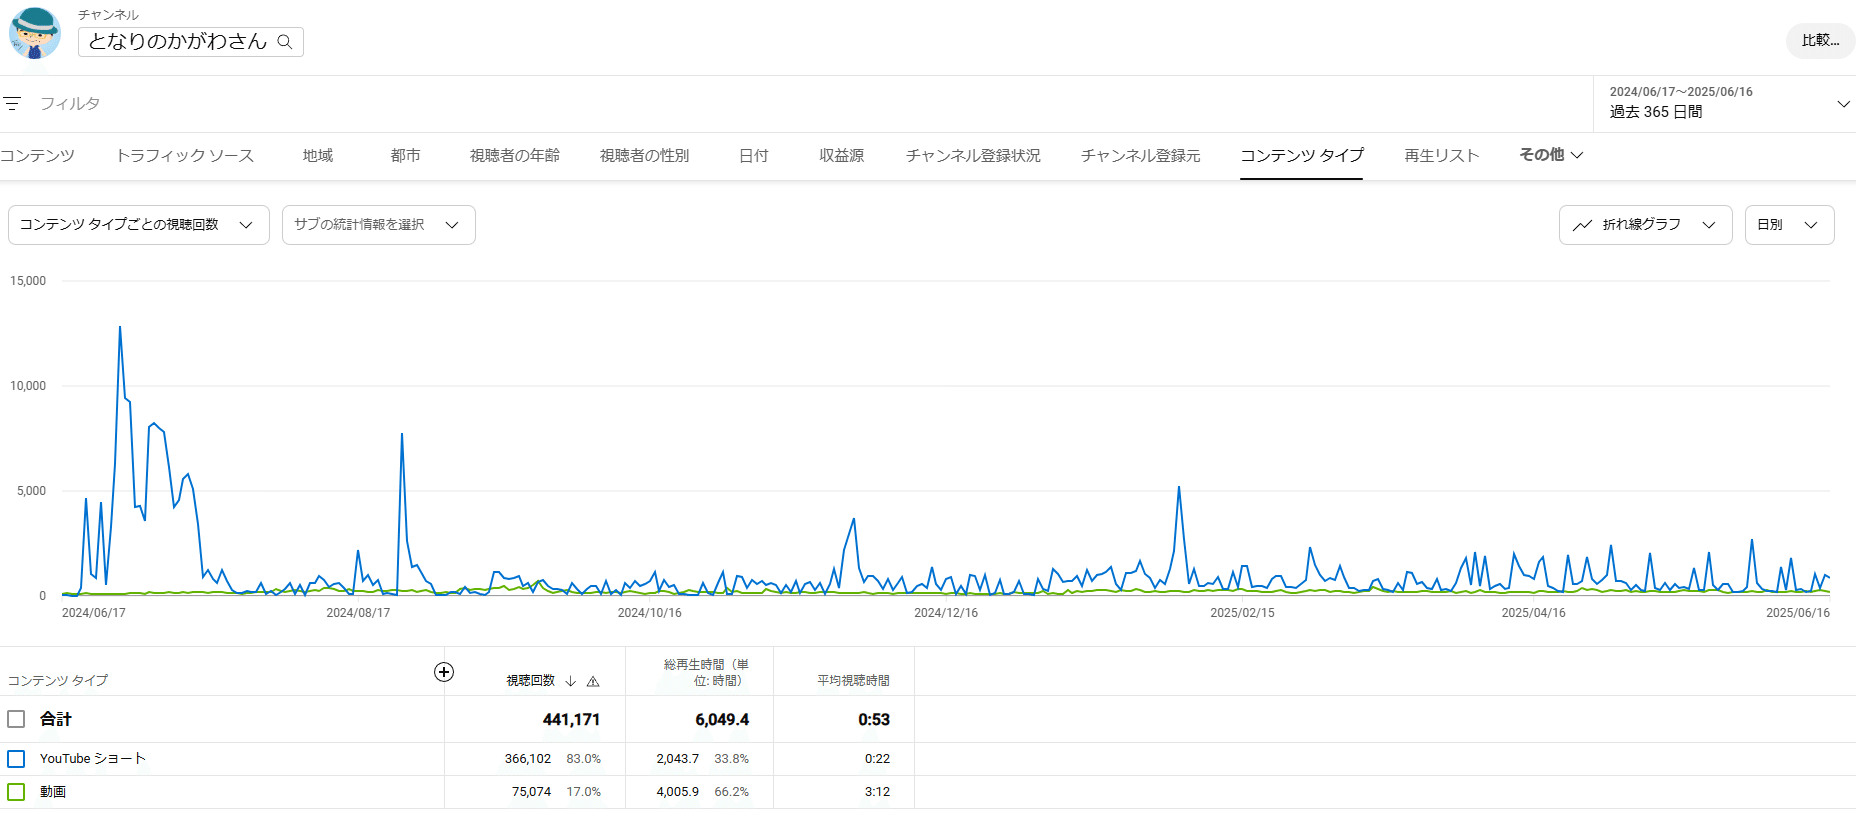The height and width of the screenshot is (815, 1856).
Task: Click the フィルタ input field
Action: pyautogui.click(x=70, y=104)
